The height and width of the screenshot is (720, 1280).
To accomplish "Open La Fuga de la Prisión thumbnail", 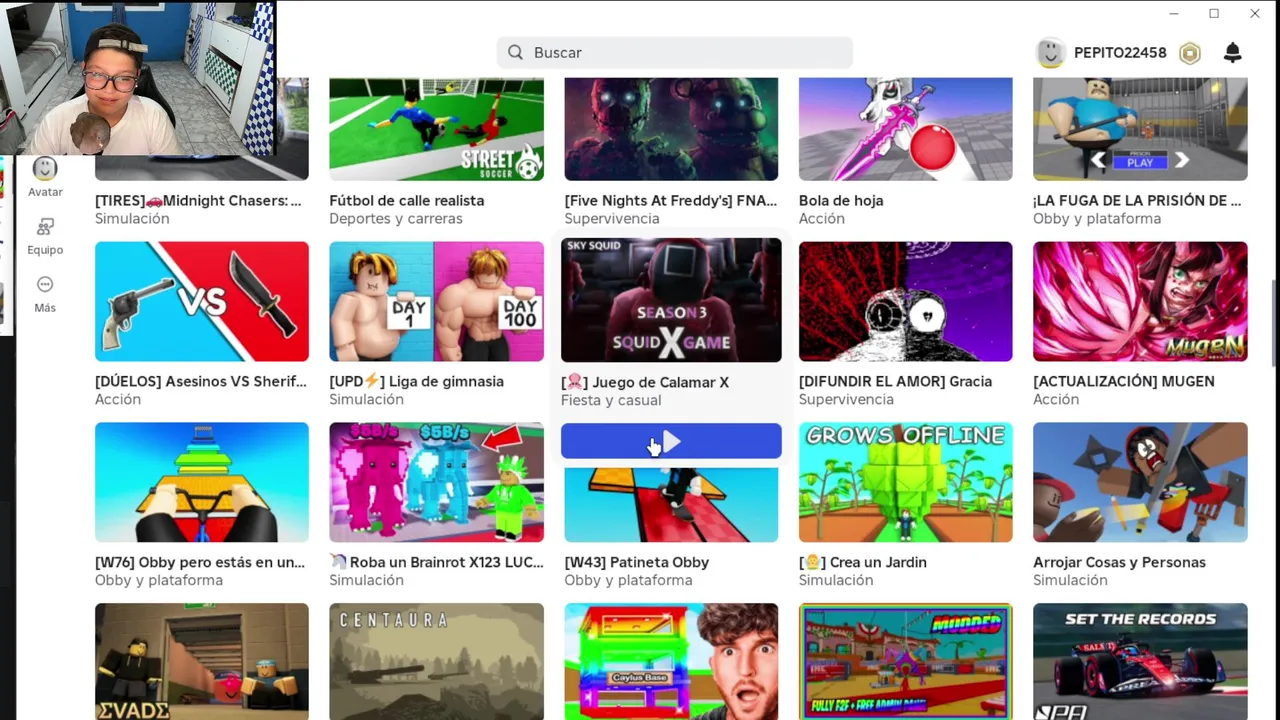I will point(1140,129).
